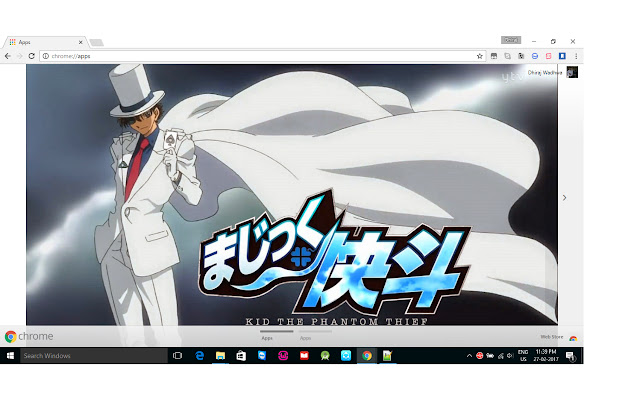
Task: Switch to the first Apps page indicator
Action: tap(276, 335)
